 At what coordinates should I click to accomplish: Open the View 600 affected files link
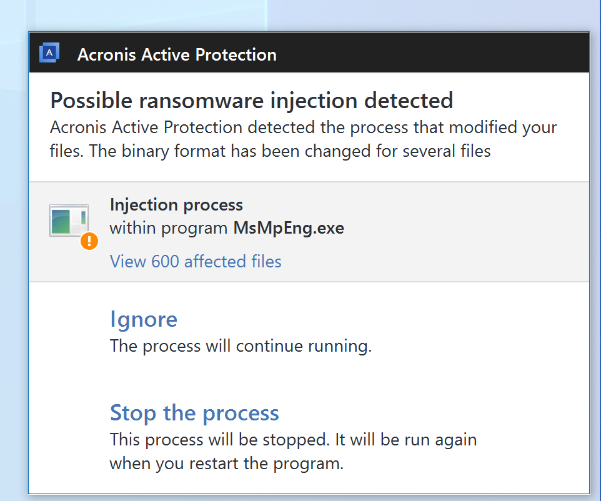[x=195, y=261]
